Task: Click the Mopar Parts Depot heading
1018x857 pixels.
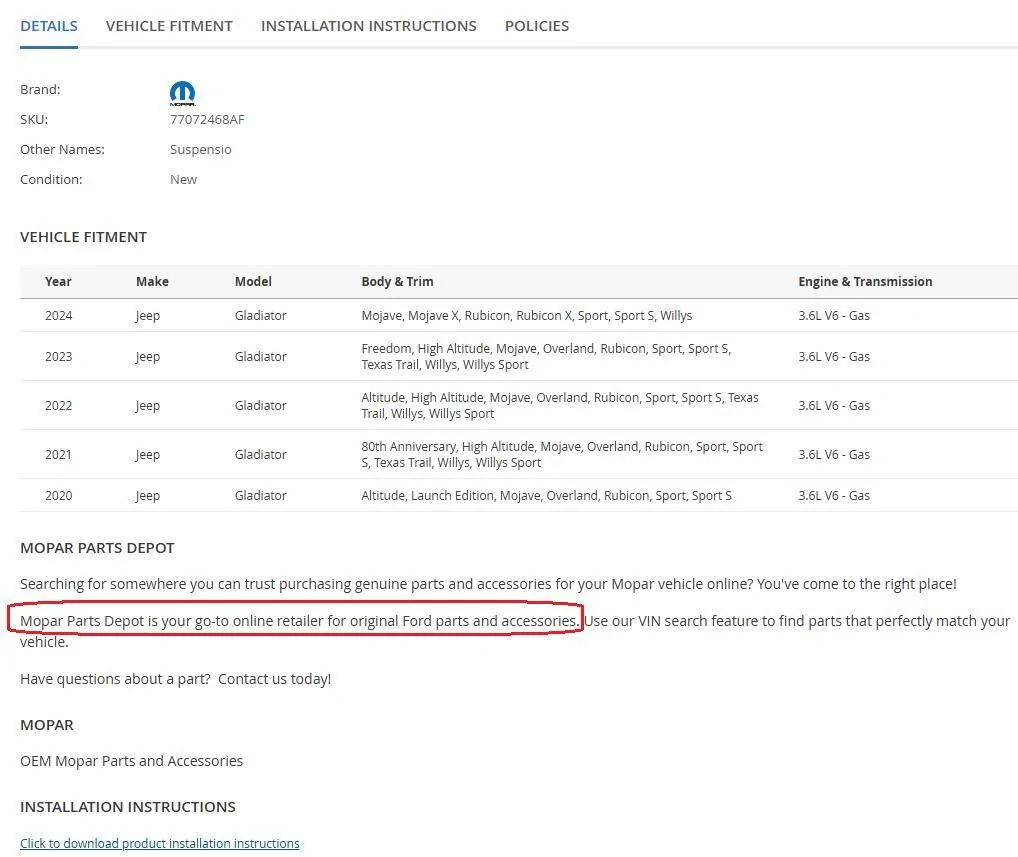Action: 97,548
